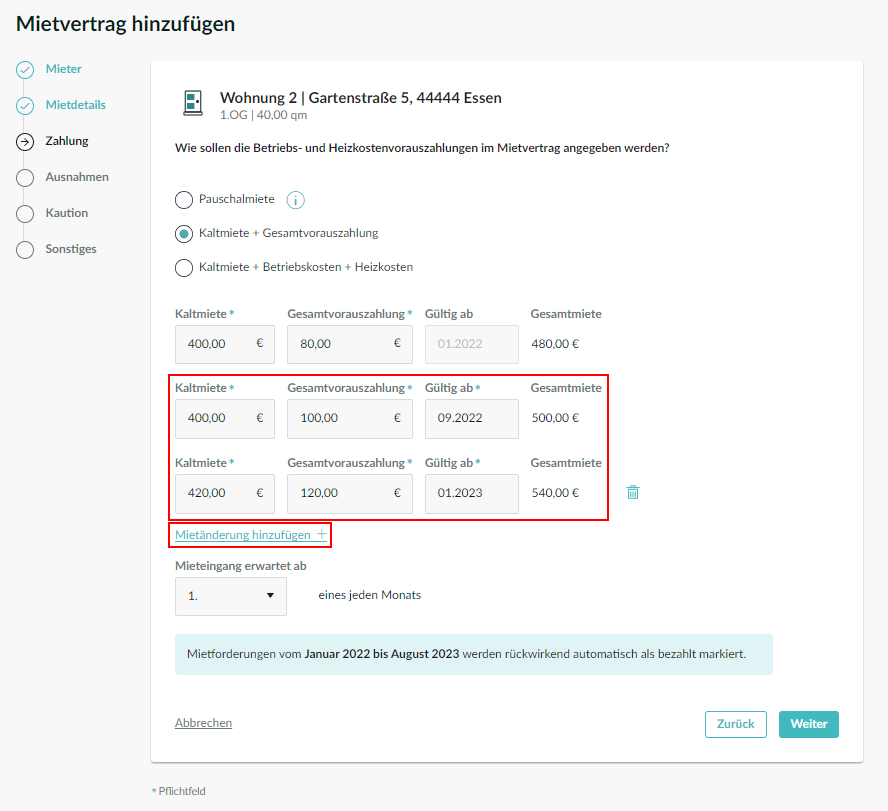The width and height of the screenshot is (888, 811).
Task: Click the Zurück button
Action: (x=736, y=724)
